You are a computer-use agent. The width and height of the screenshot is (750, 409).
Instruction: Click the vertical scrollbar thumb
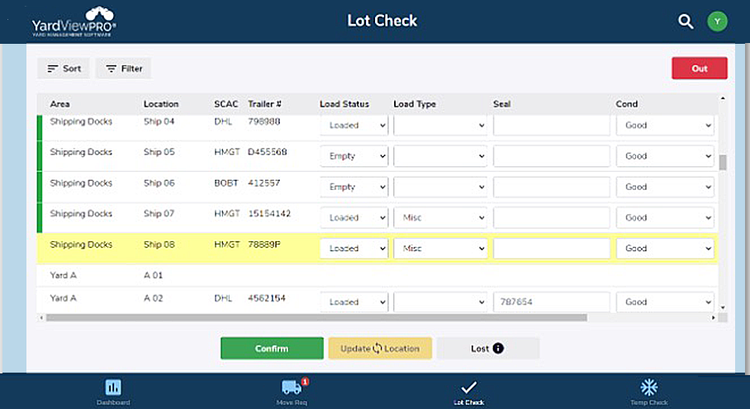click(x=723, y=164)
